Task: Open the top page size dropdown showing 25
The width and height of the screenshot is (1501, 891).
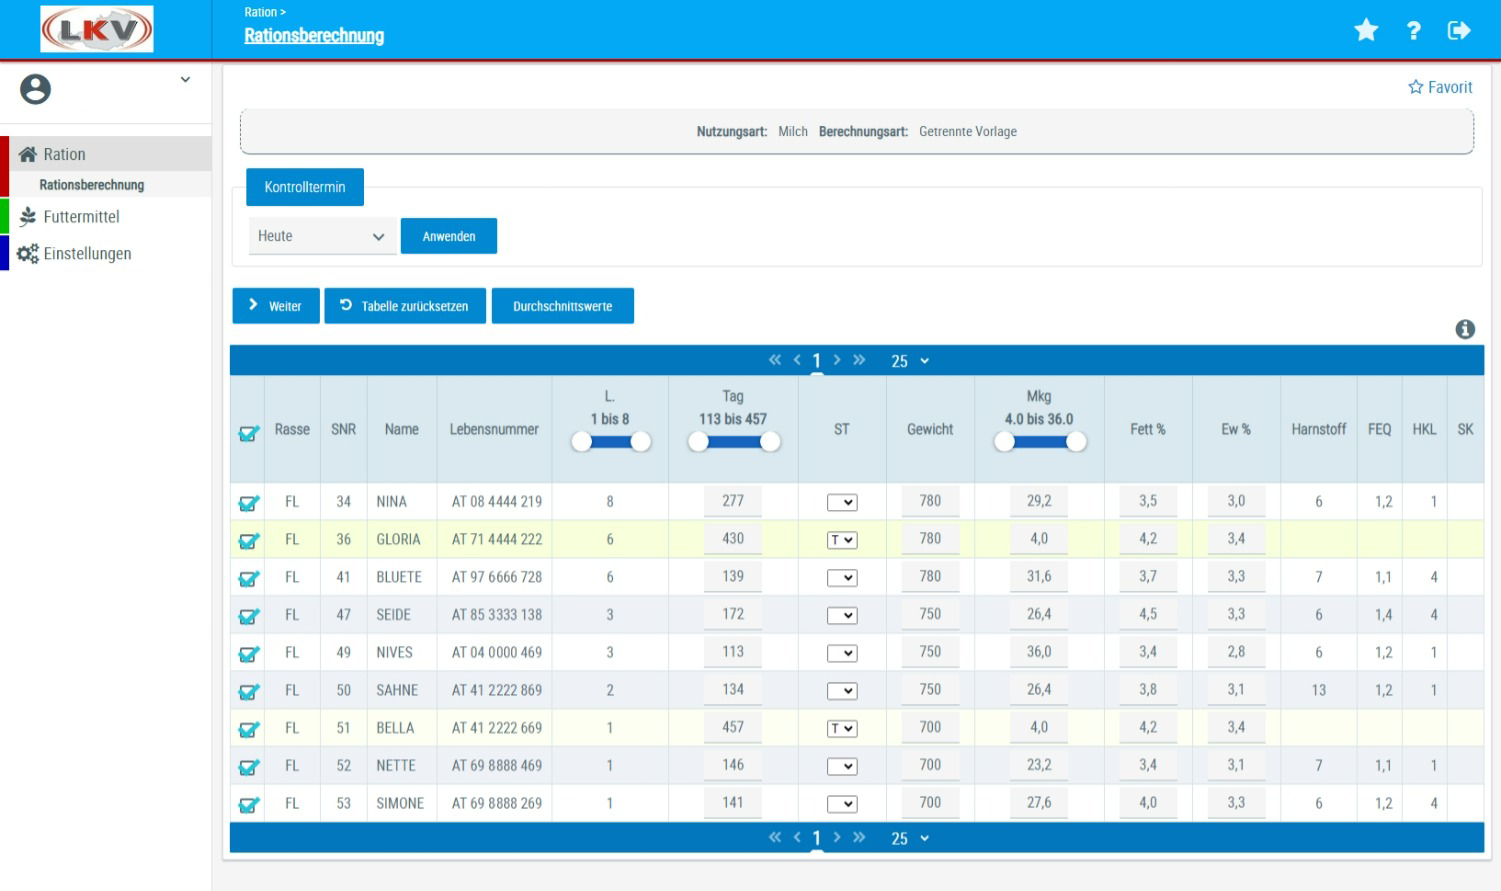Action: 910,361
